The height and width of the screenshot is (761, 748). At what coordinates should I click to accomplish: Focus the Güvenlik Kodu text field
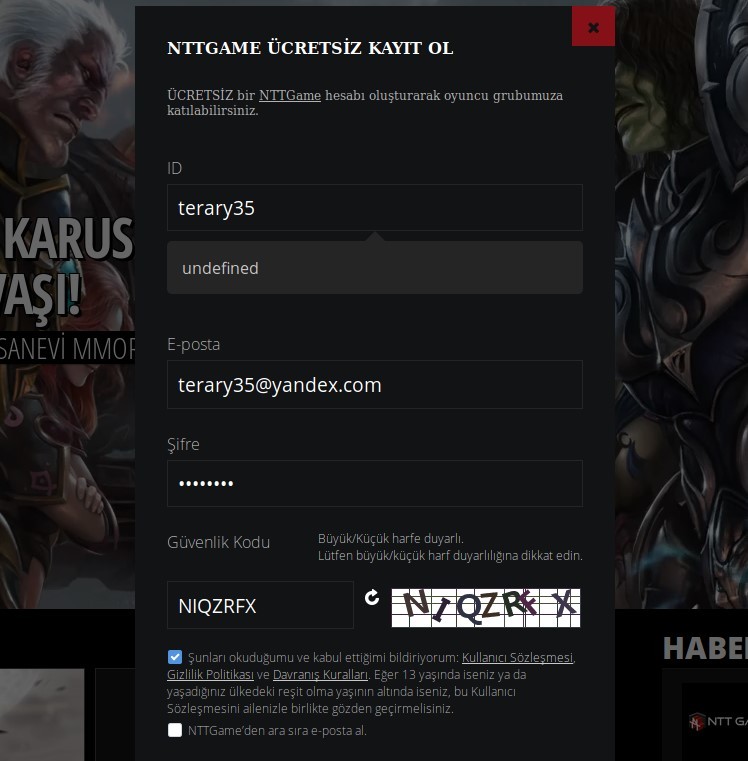point(260,605)
